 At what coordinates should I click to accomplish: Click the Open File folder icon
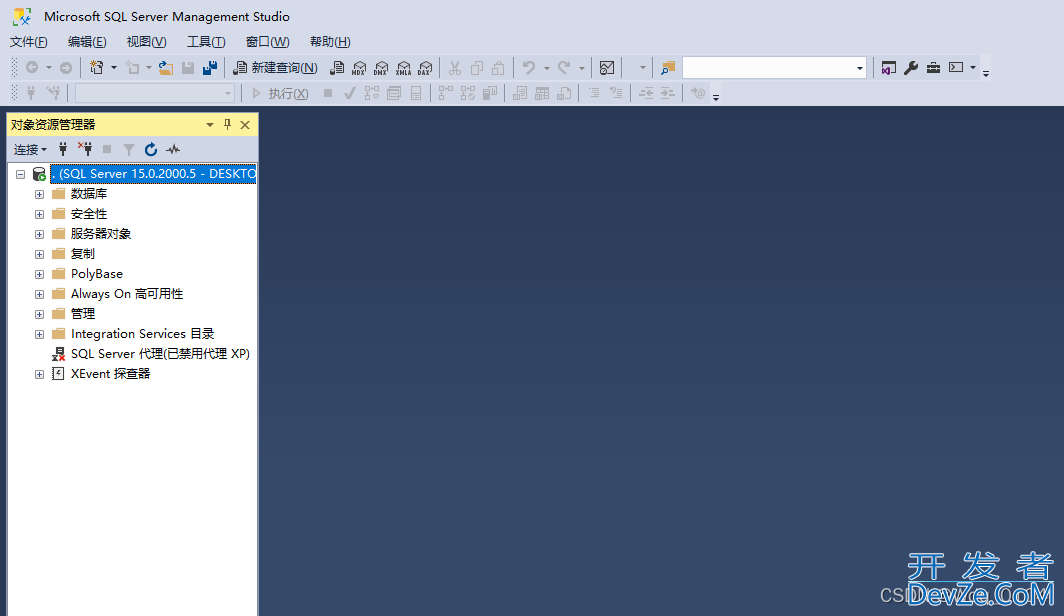click(166, 68)
